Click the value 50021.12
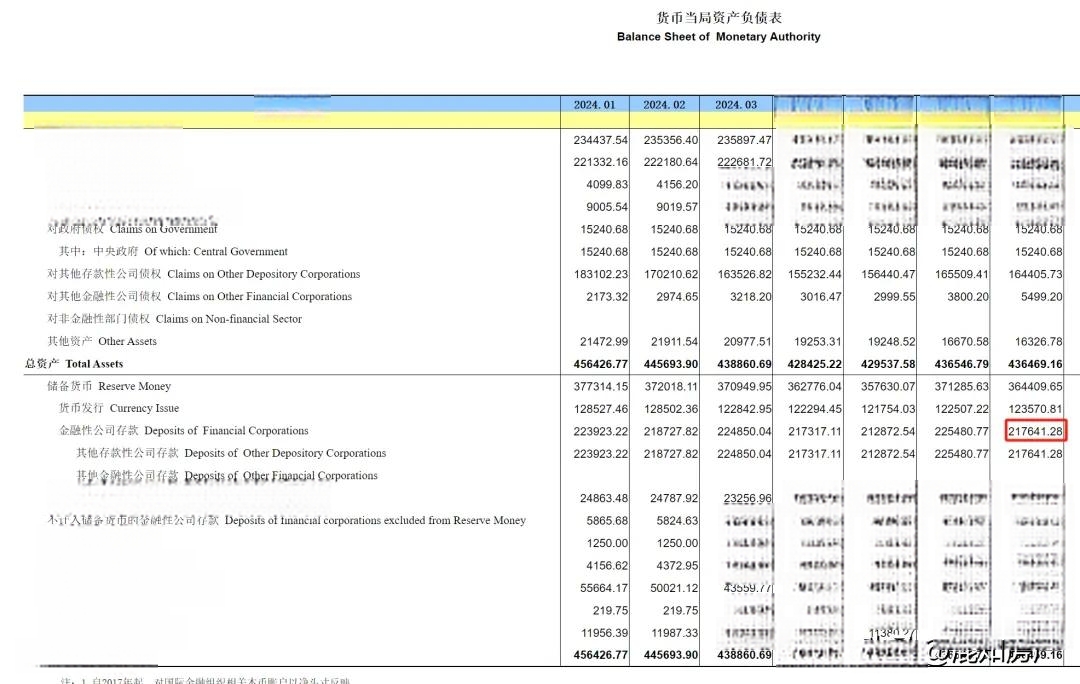This screenshot has height=684, width=1080. [674, 588]
